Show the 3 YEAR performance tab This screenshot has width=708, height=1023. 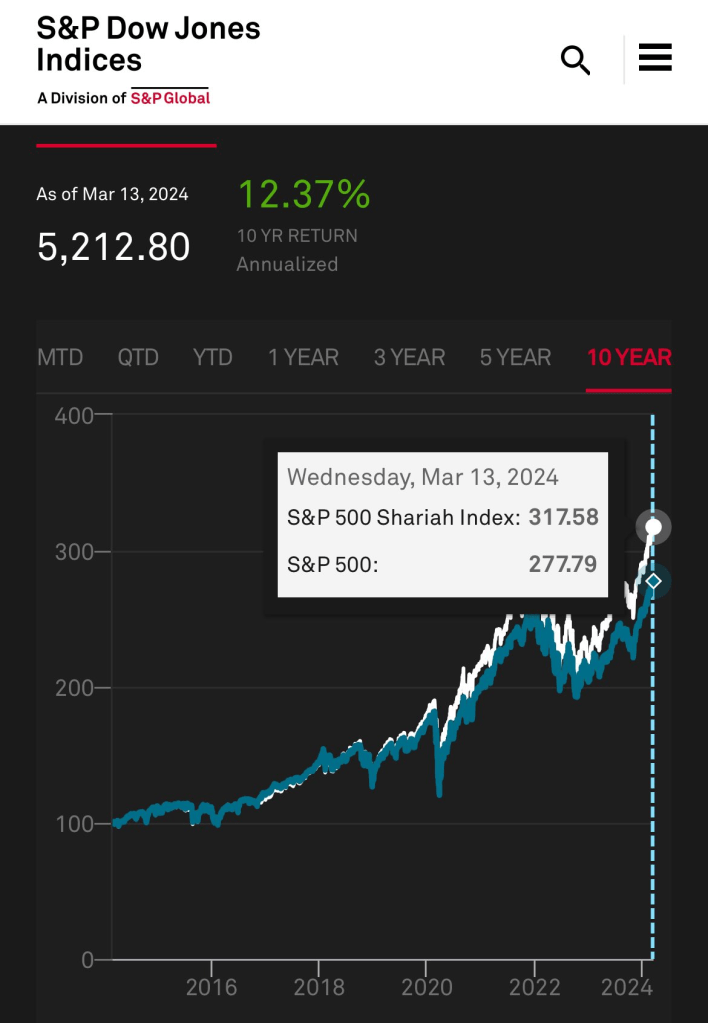click(409, 357)
